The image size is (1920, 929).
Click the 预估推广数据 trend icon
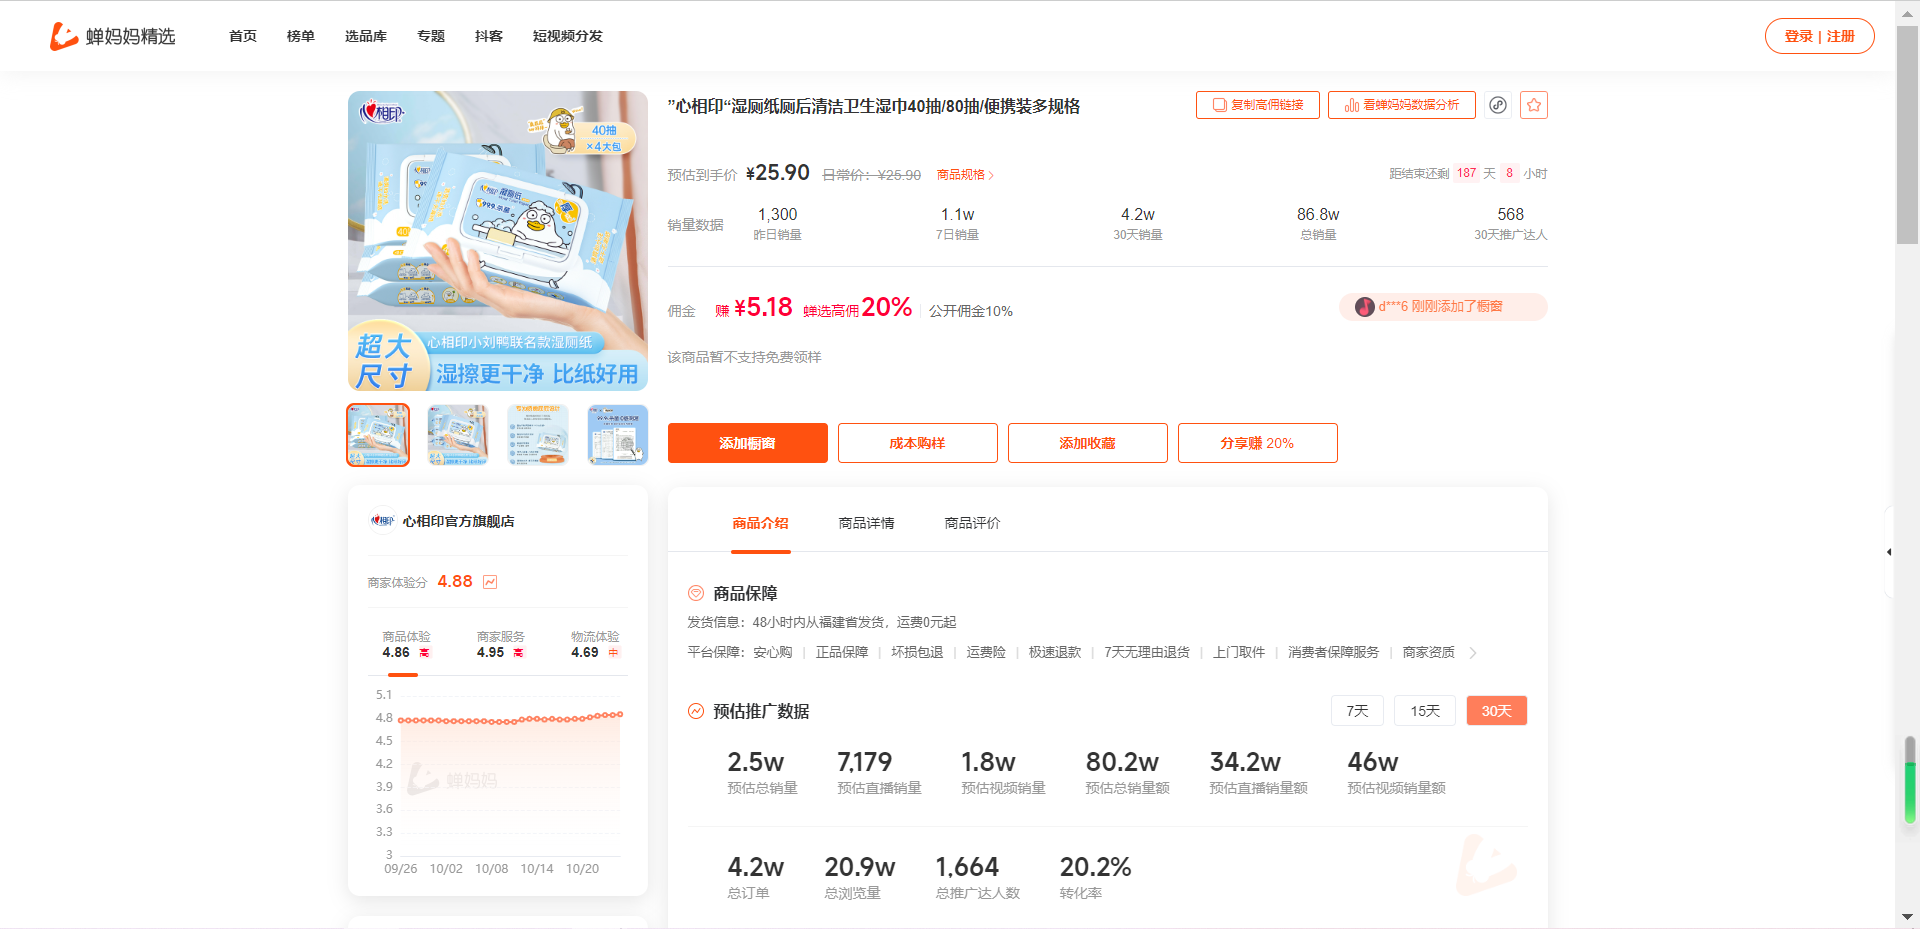coord(696,711)
